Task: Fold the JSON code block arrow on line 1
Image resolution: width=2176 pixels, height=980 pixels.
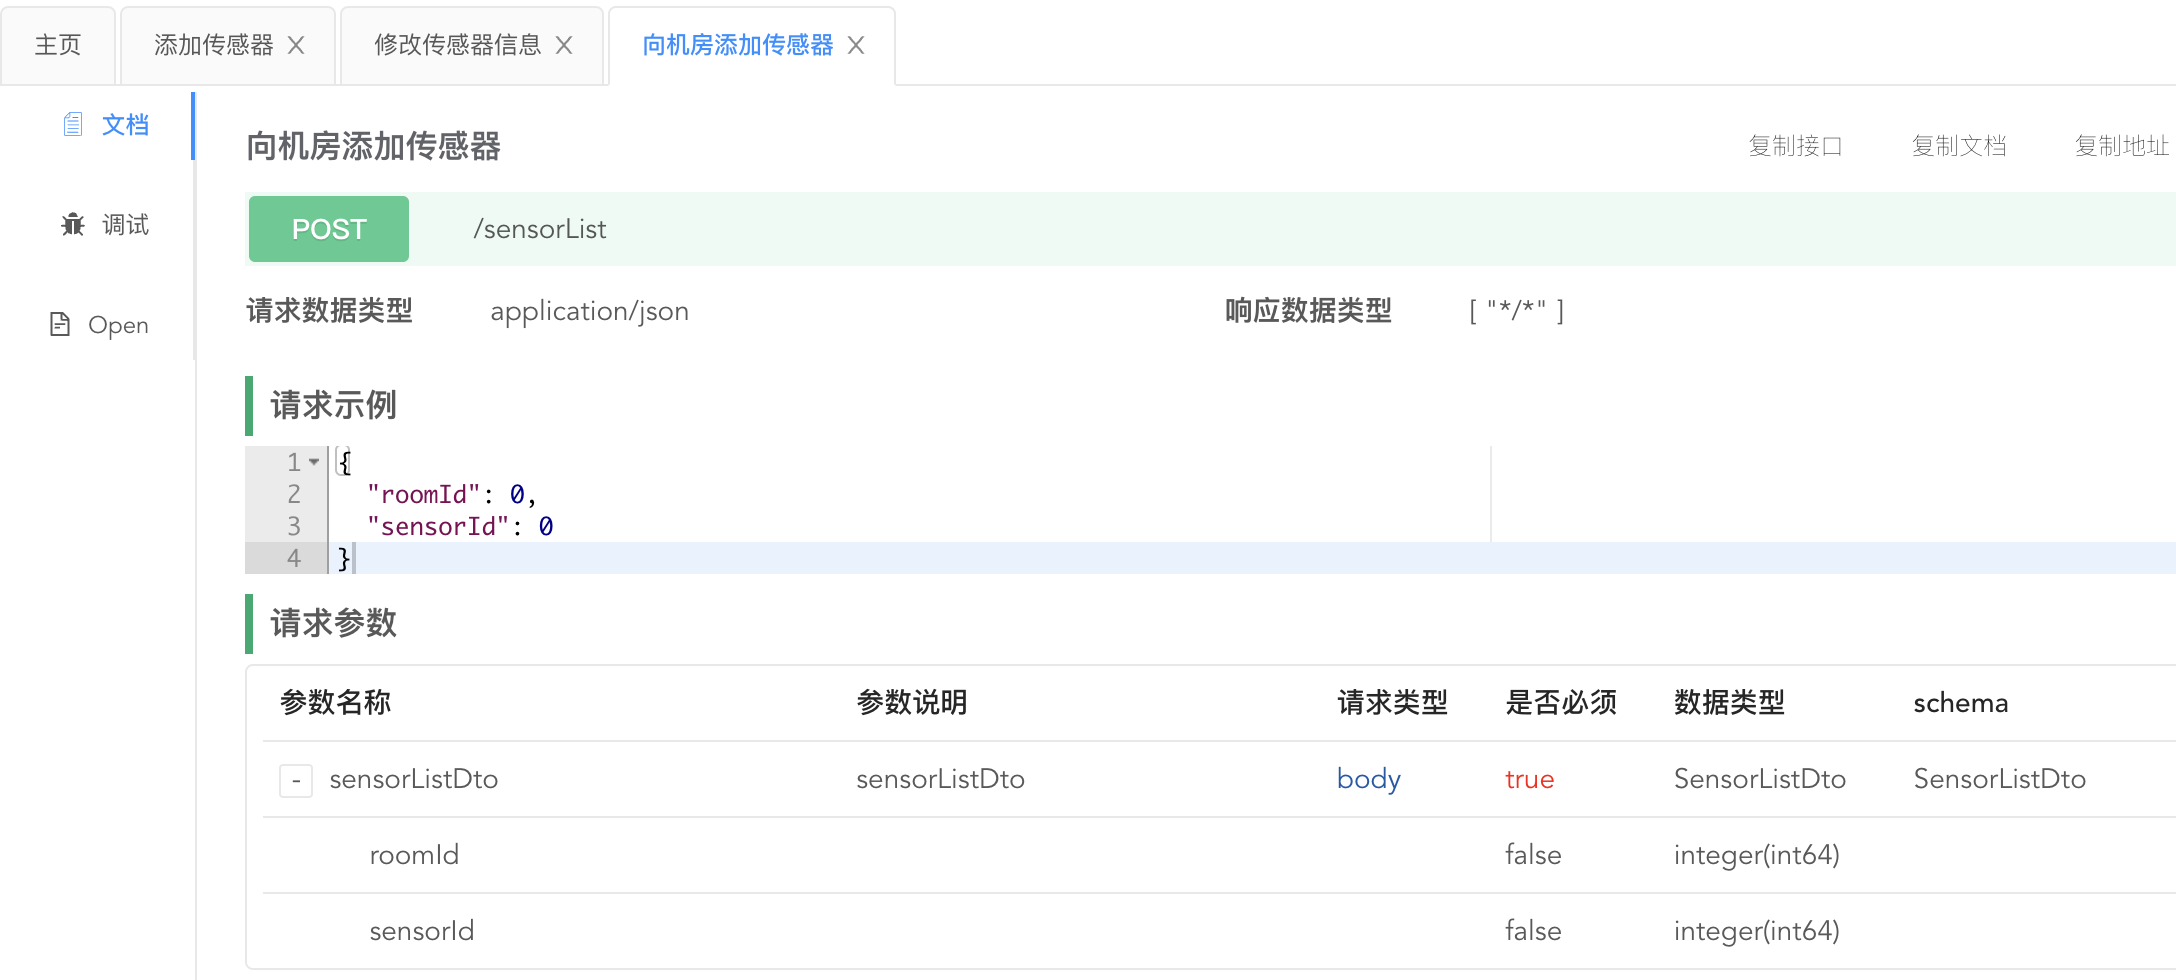Action: tap(314, 462)
